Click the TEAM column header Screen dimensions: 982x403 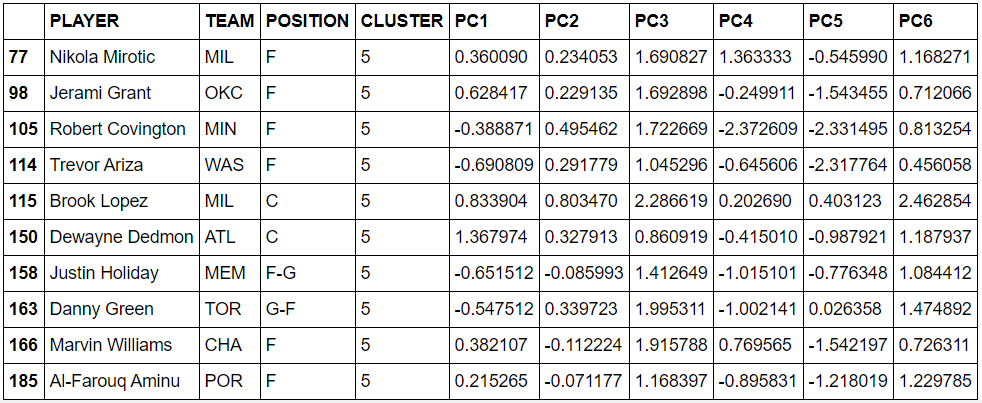pos(230,21)
